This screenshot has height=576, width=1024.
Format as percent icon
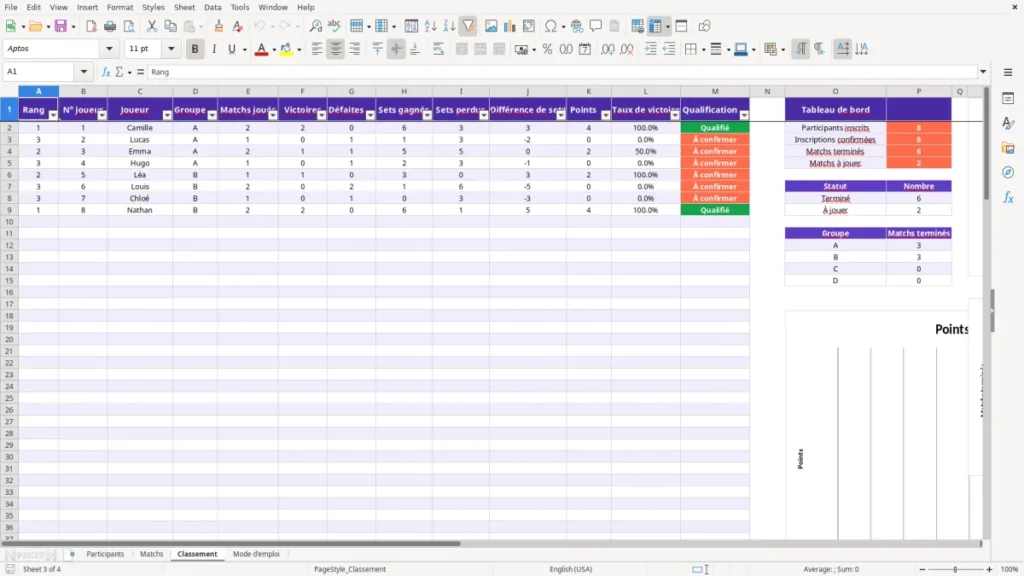tap(547, 49)
